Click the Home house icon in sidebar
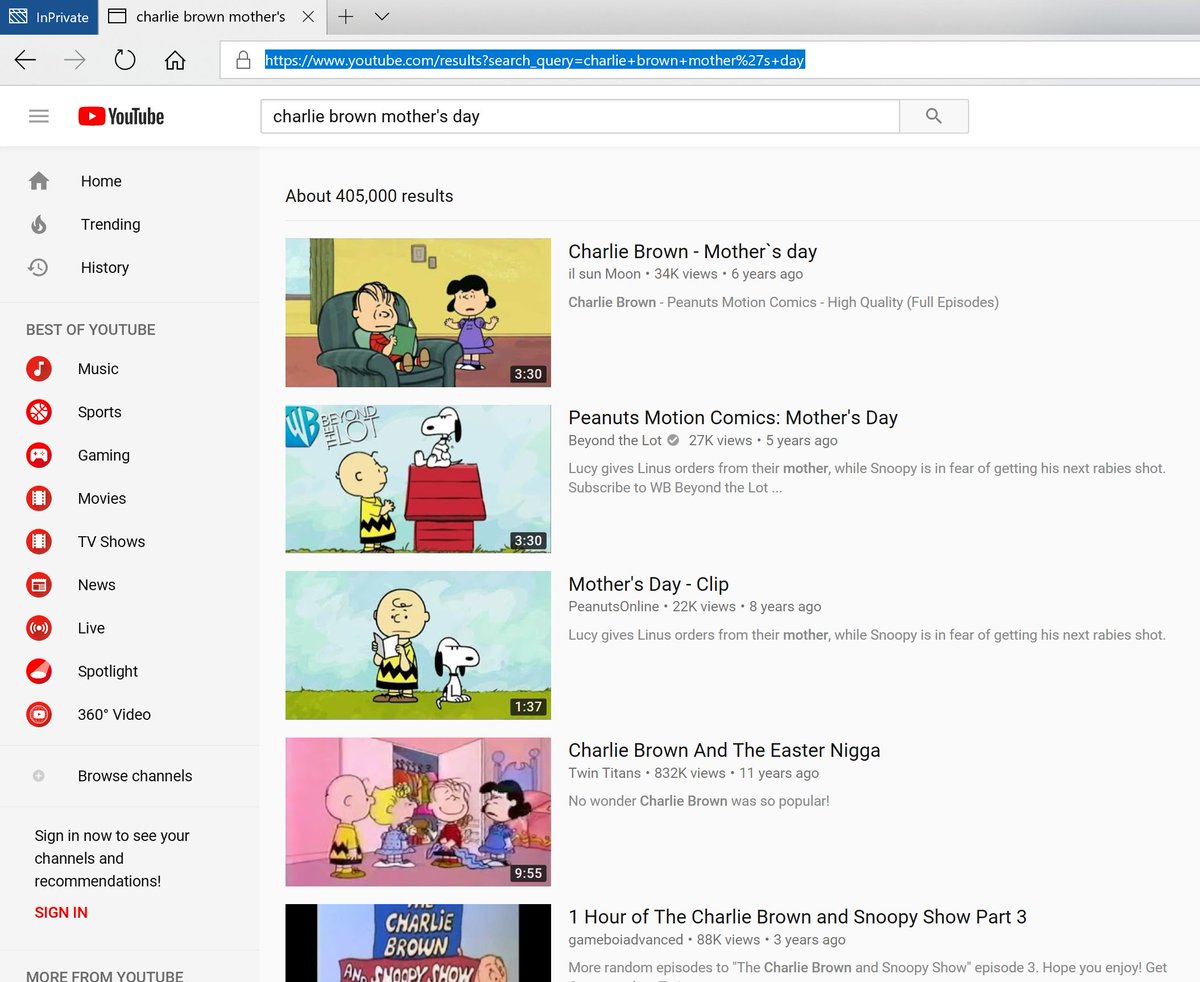The height and width of the screenshot is (982, 1200). [x=39, y=181]
